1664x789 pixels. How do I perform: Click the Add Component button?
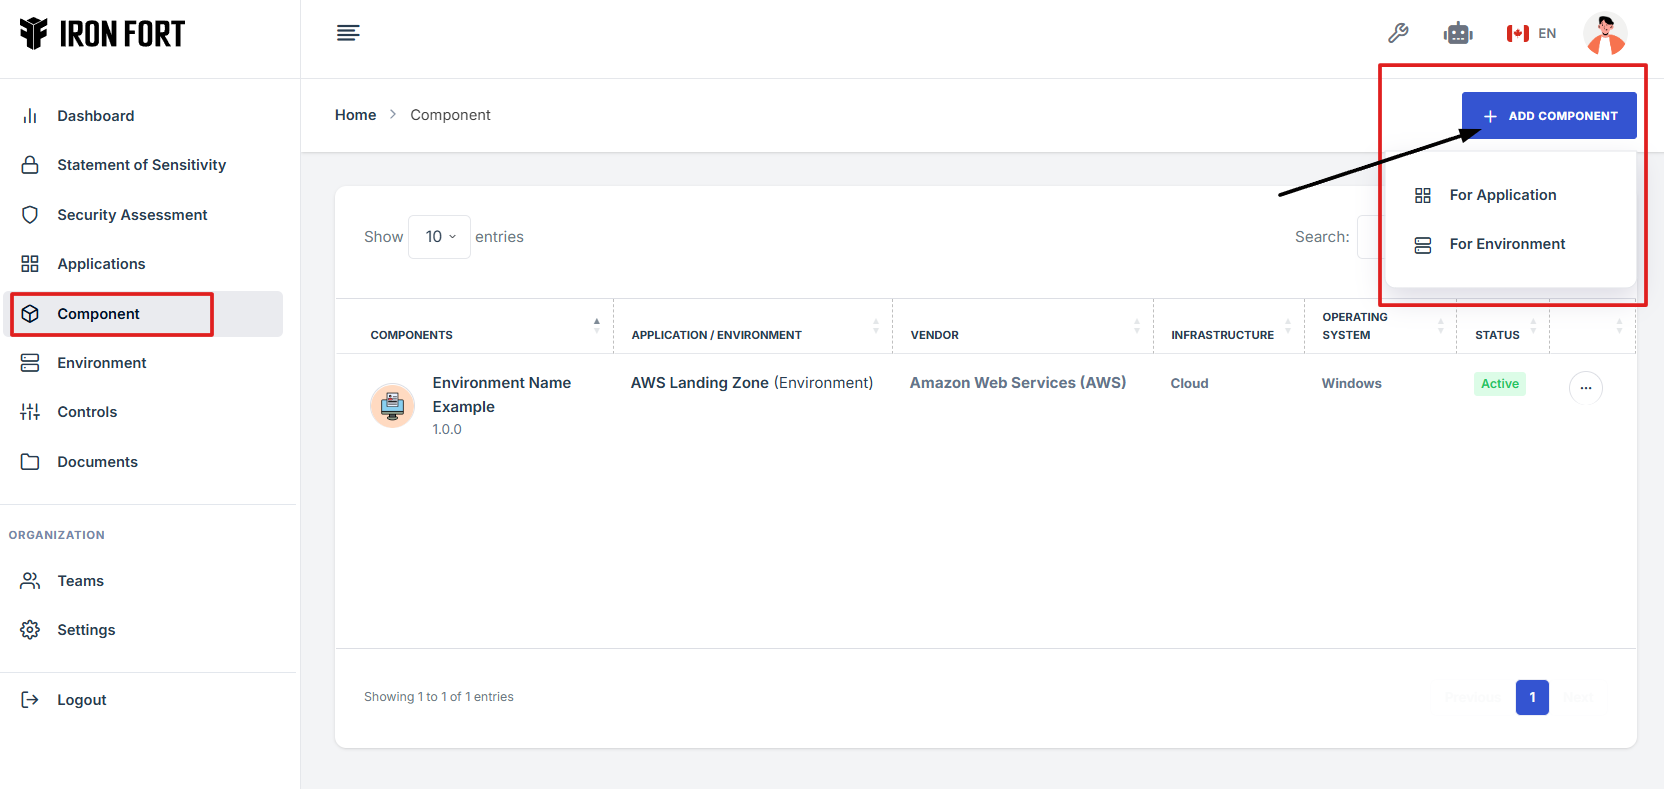1548,116
